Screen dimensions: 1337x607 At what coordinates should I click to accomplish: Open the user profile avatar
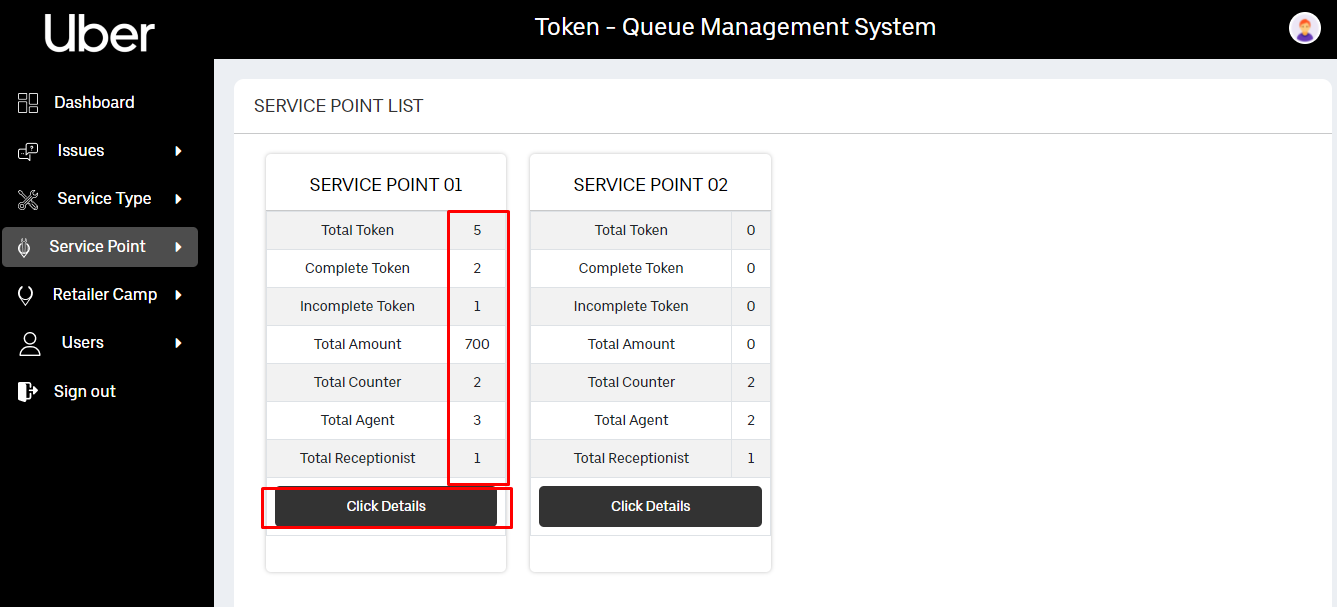tap(1304, 28)
